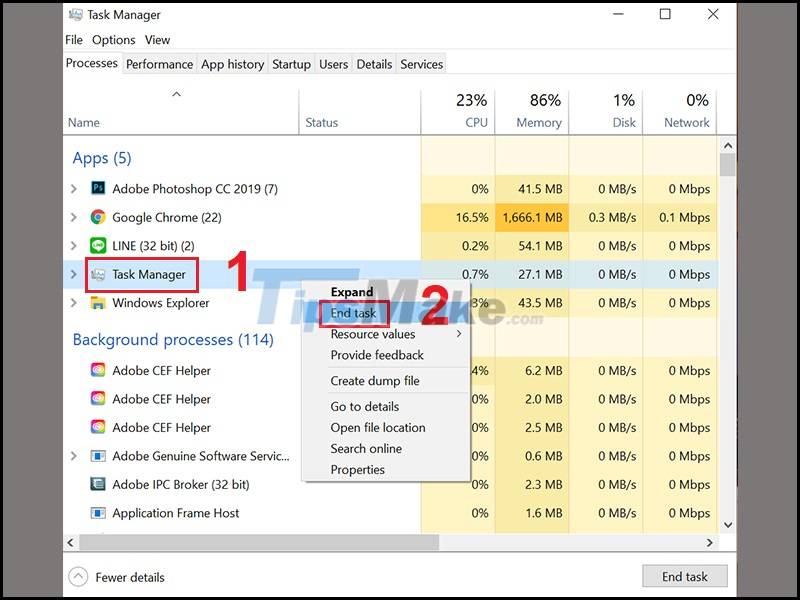800x600 pixels.
Task: Select the Windows Explorer folder icon
Action: tap(98, 302)
